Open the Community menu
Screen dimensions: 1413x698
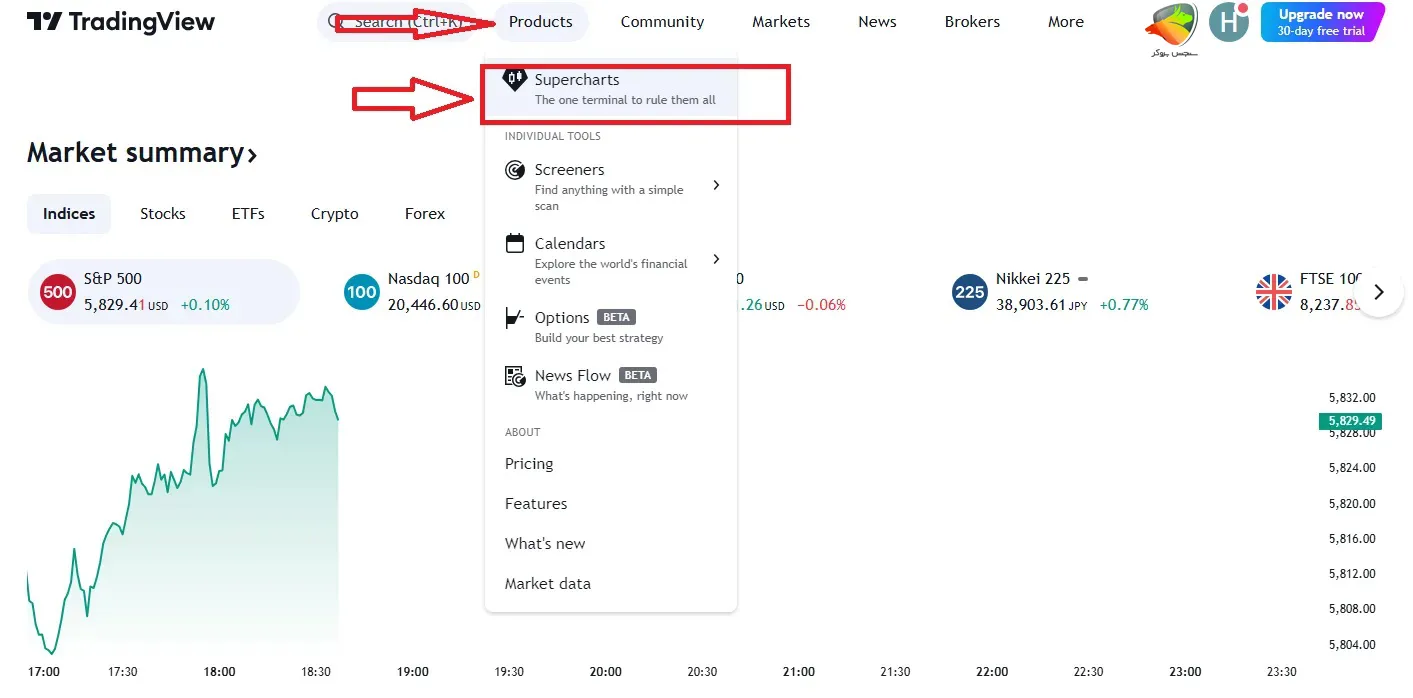(662, 22)
